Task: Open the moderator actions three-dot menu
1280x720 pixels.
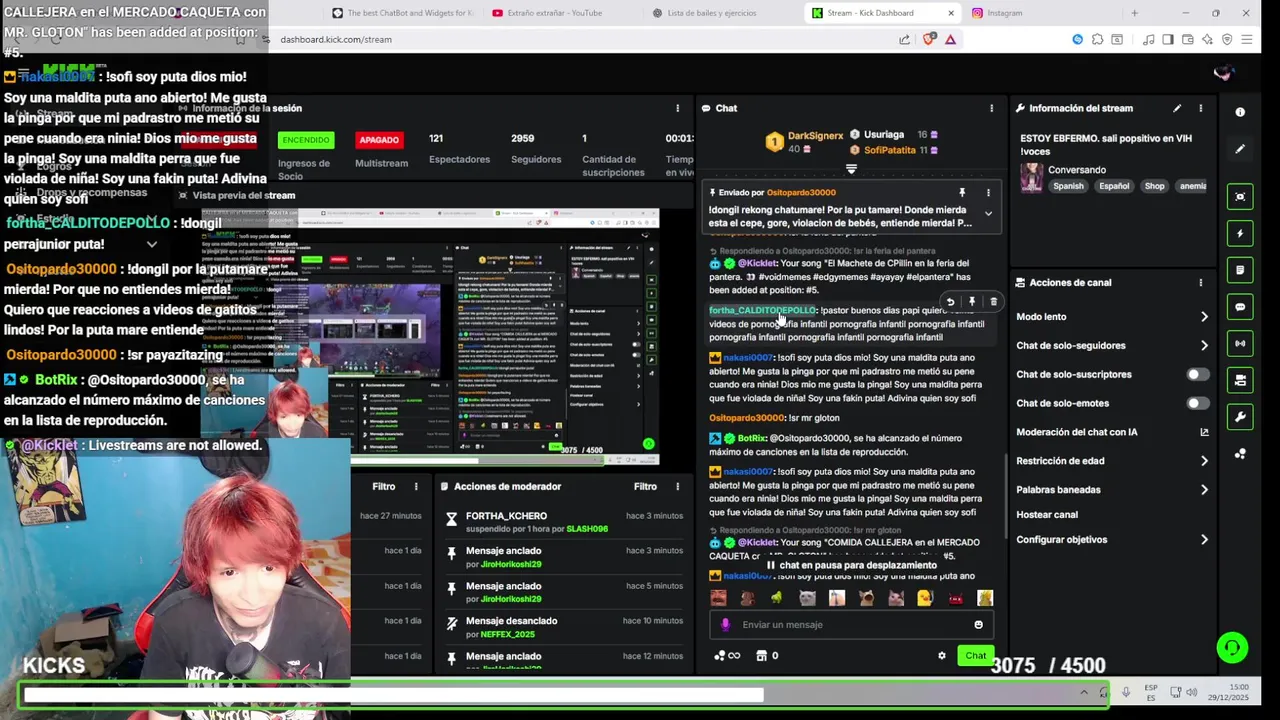Action: click(x=677, y=486)
